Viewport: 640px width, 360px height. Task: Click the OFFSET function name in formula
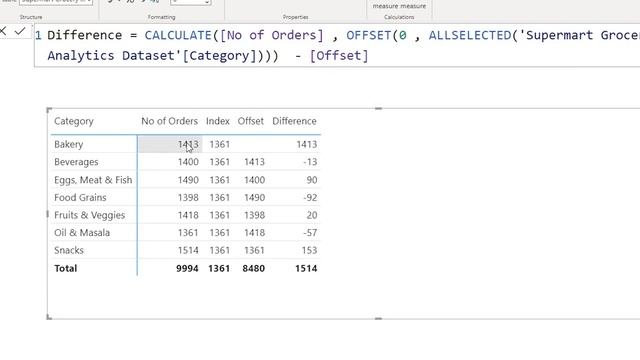coord(369,35)
